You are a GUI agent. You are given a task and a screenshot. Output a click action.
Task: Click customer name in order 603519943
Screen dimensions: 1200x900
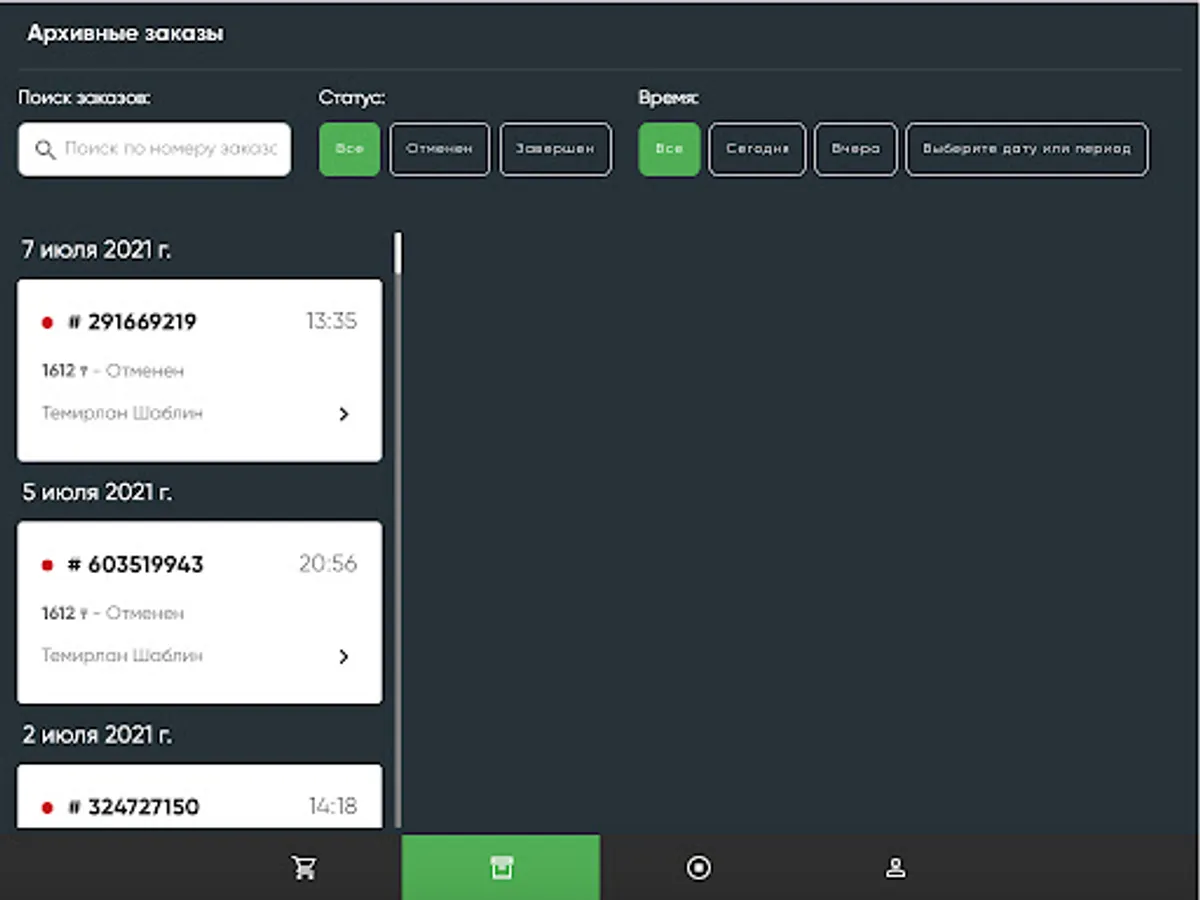(x=122, y=656)
